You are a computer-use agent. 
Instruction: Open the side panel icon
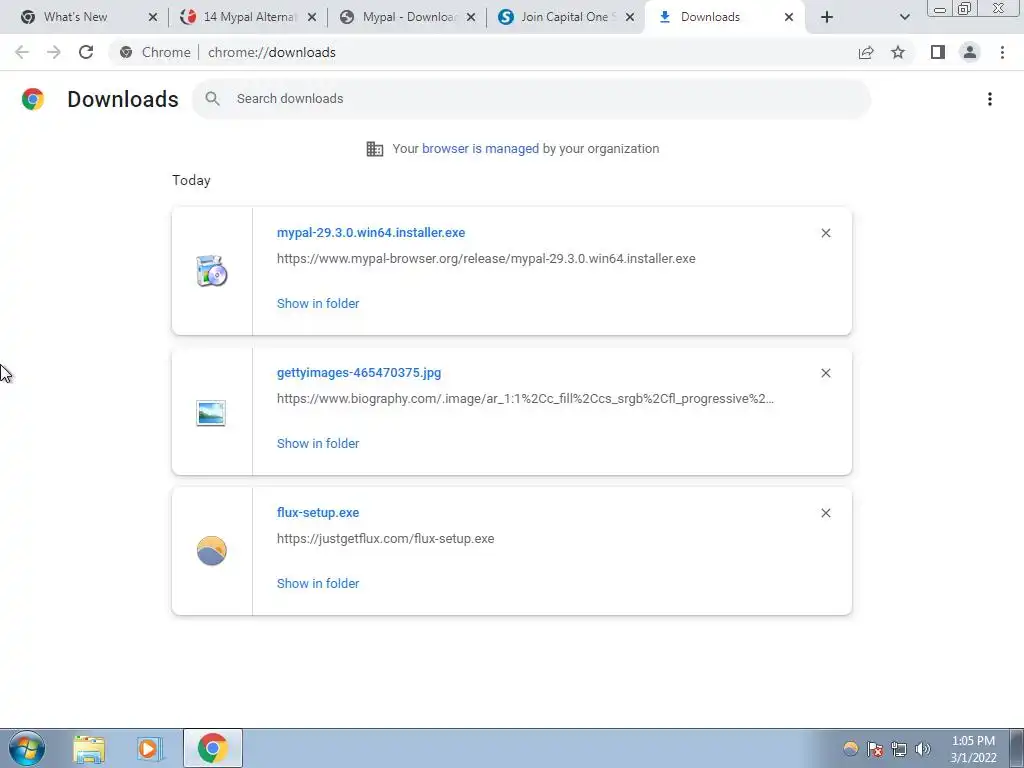tap(938, 52)
